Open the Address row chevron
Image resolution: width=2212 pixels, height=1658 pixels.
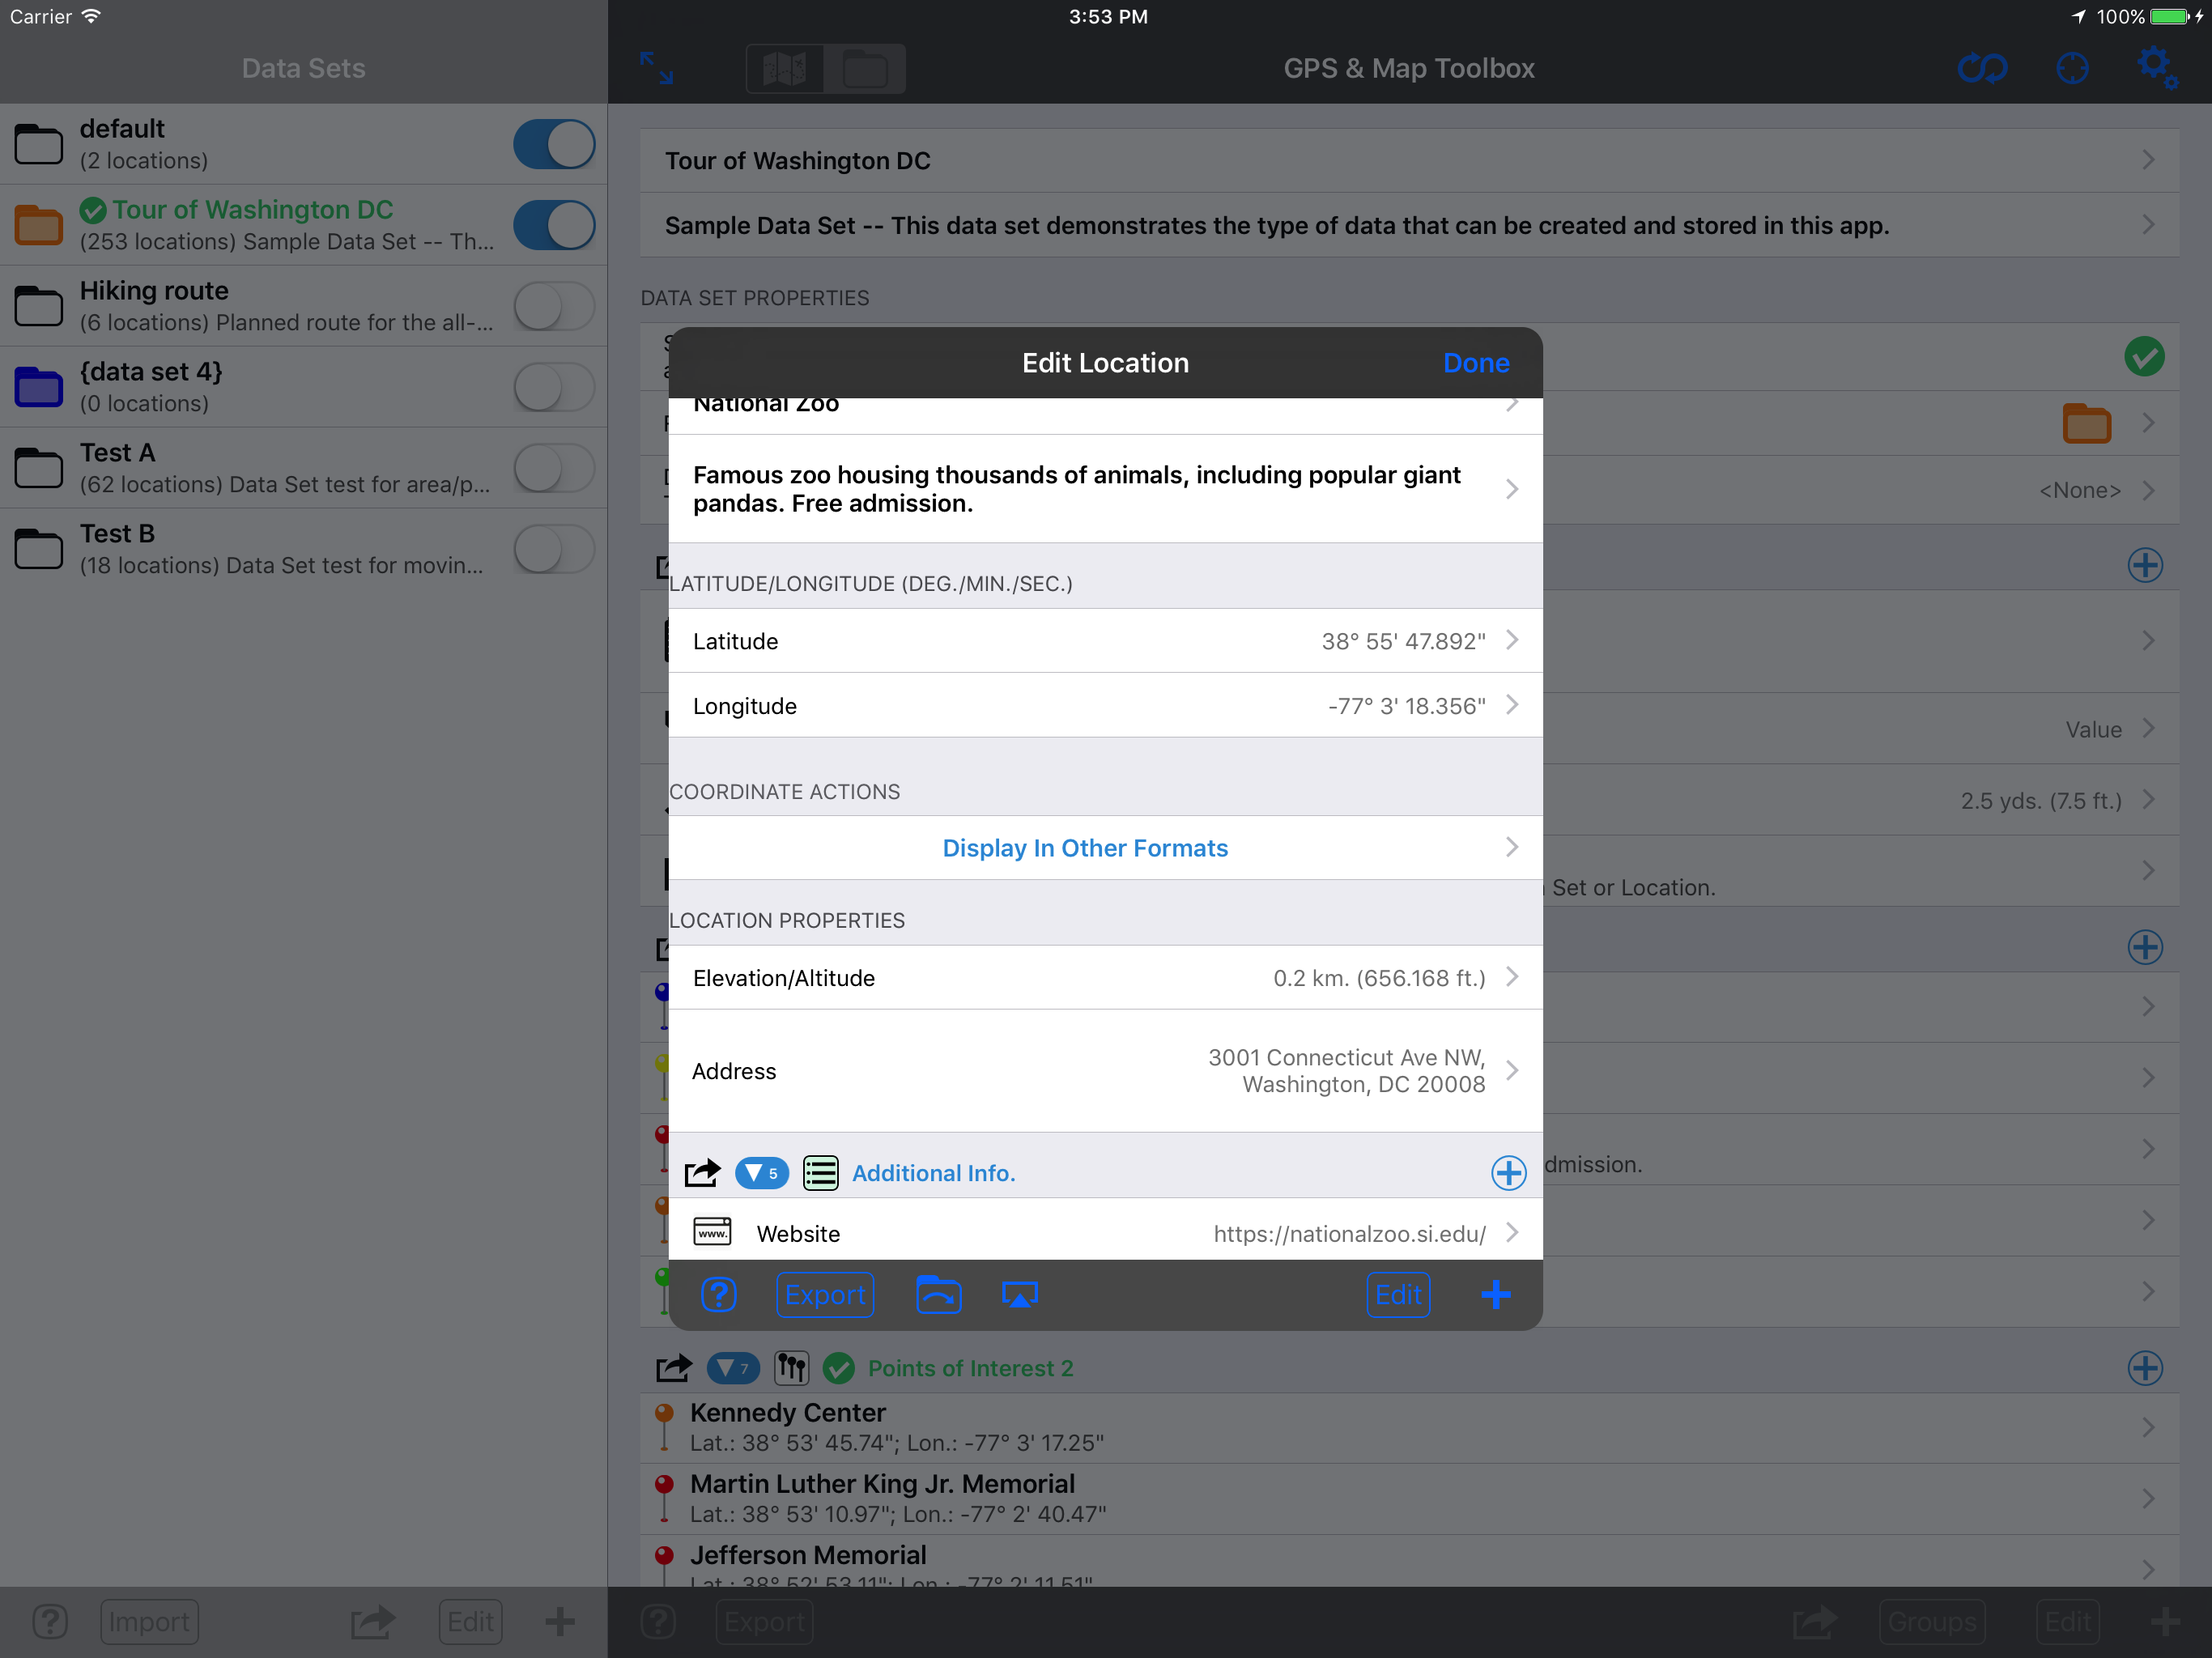click(1512, 1070)
